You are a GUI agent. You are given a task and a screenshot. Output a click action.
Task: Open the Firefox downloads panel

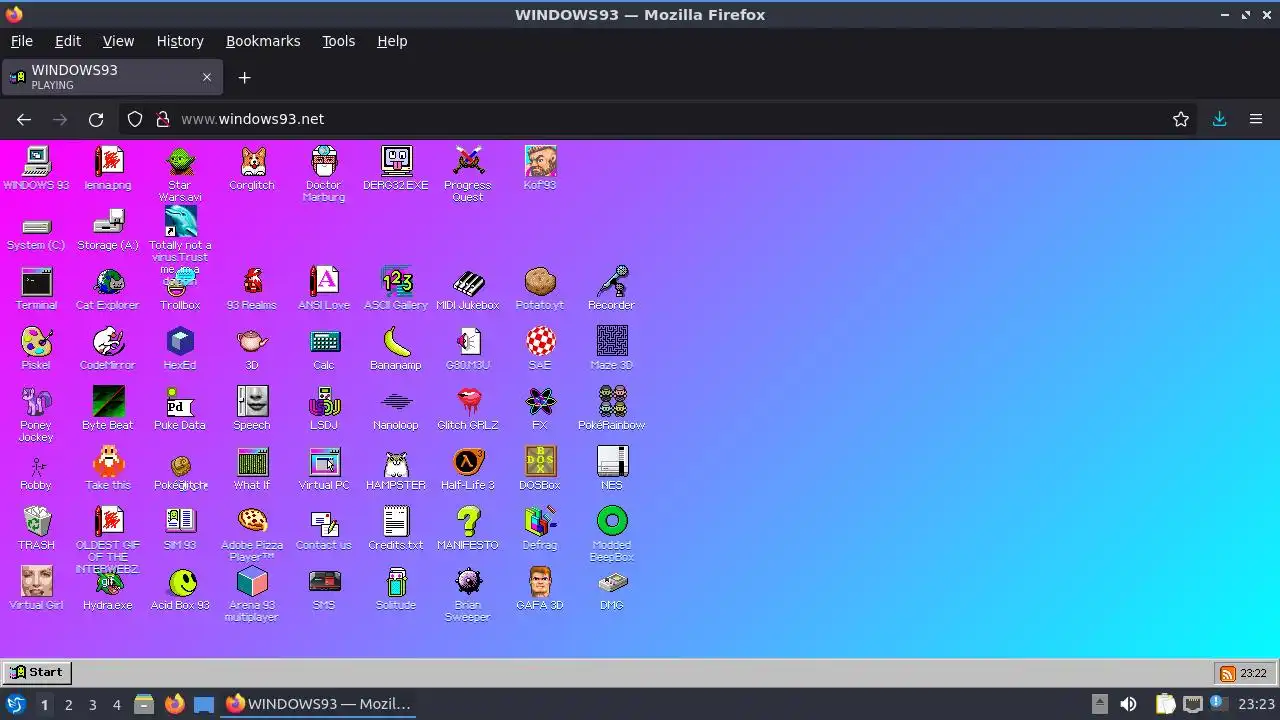[1219, 119]
